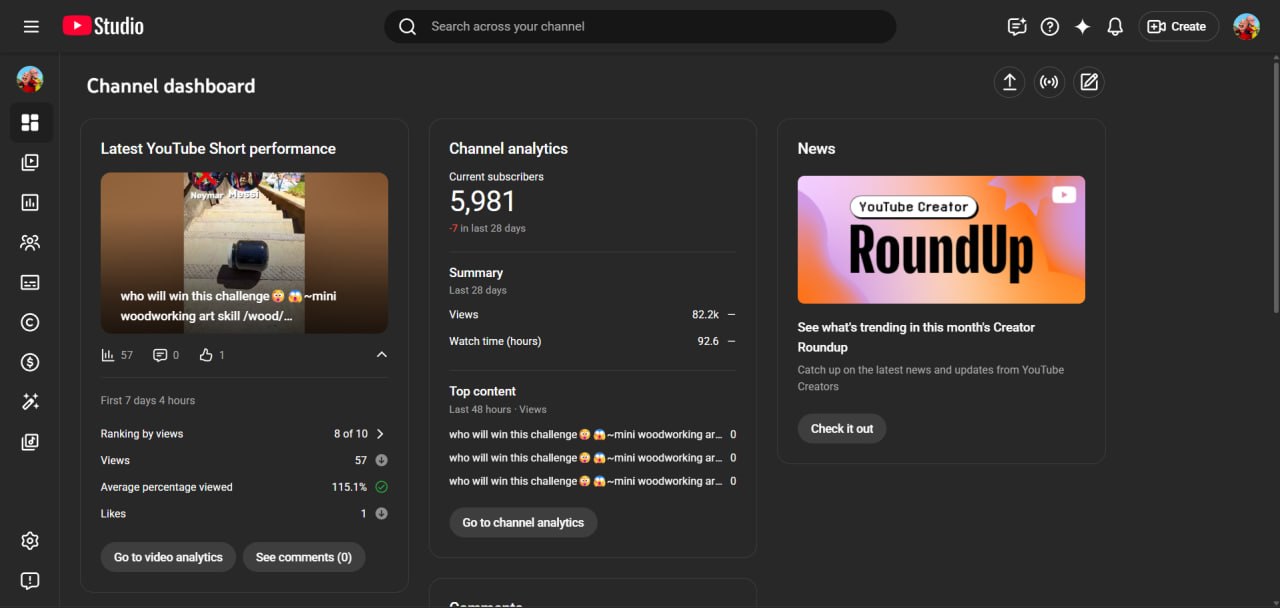The image size is (1280, 608).
Task: Click the 8 of 10 ranking text
Action: (351, 434)
